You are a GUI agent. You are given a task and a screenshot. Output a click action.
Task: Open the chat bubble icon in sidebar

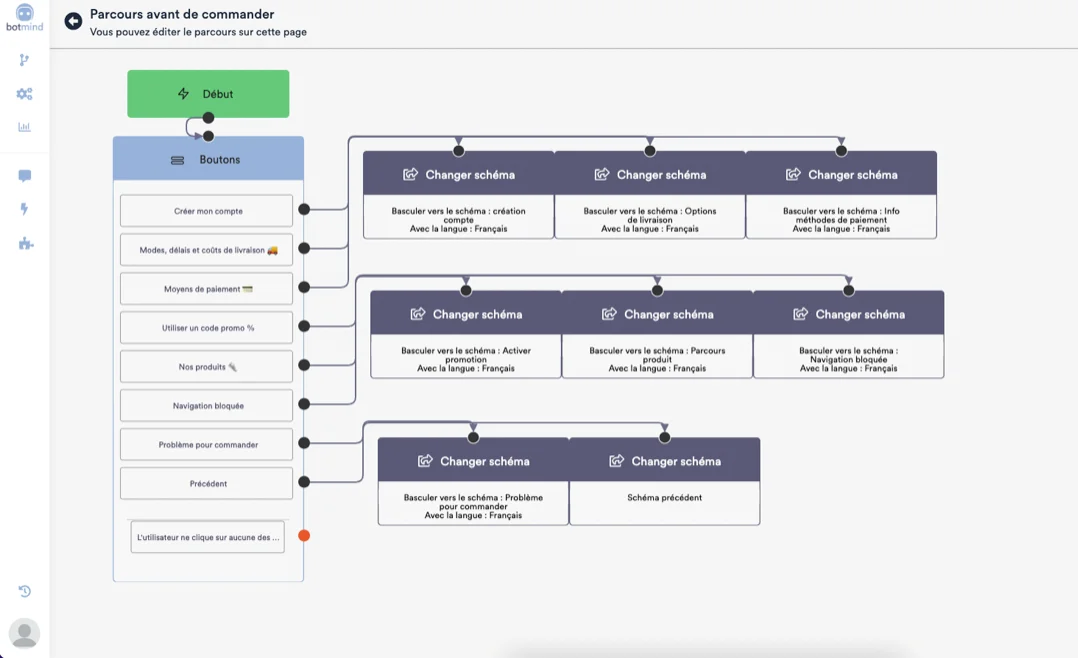(24, 176)
